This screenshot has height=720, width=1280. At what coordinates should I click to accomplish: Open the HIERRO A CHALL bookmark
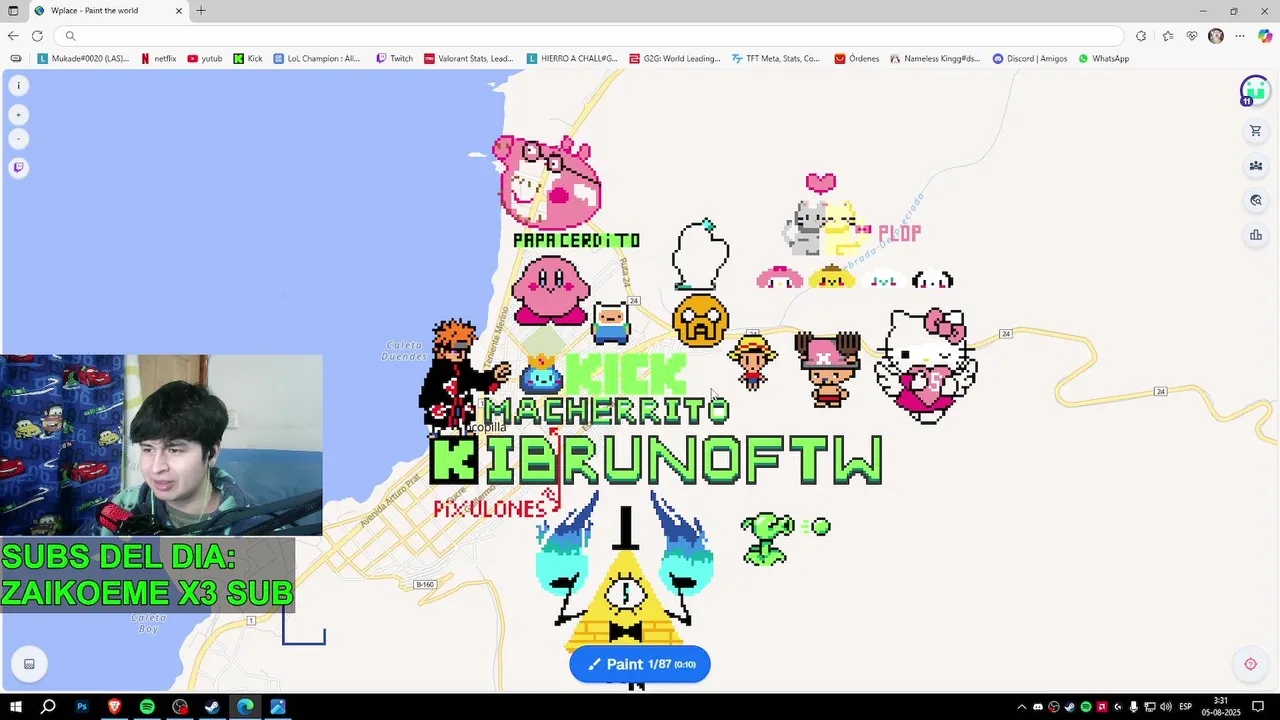click(x=572, y=59)
